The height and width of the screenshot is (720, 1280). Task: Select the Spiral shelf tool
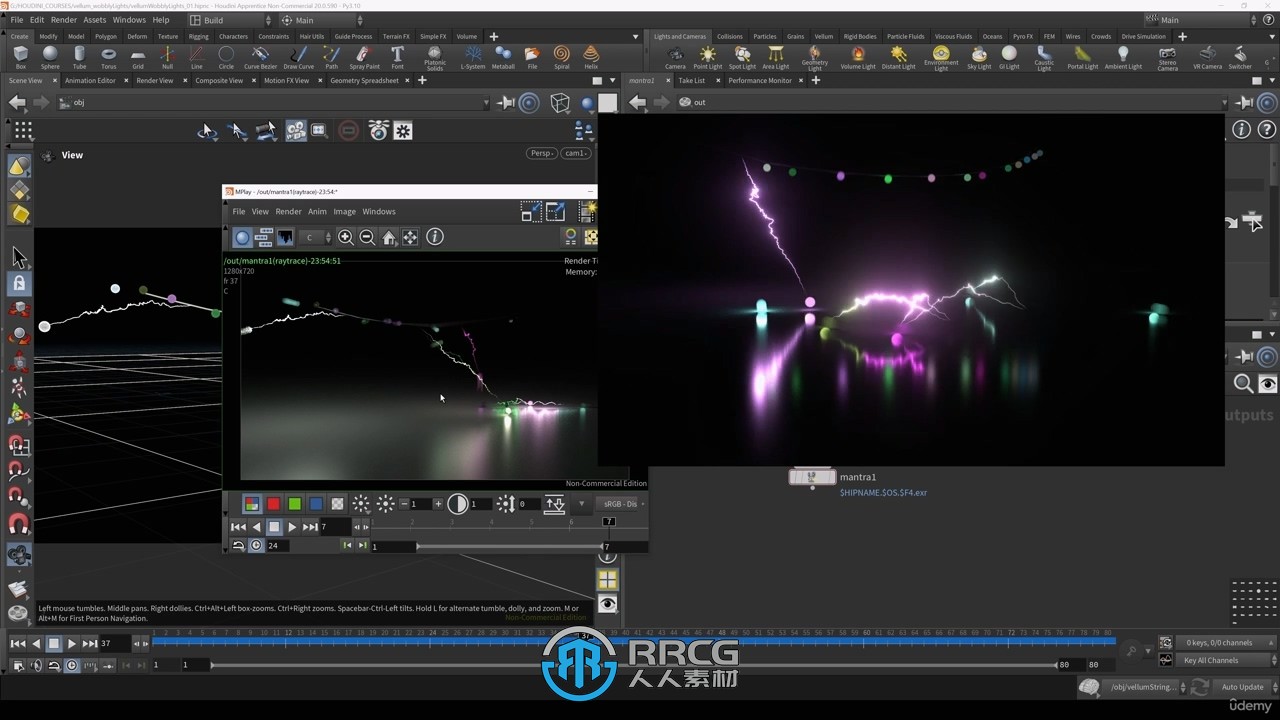tap(561, 57)
